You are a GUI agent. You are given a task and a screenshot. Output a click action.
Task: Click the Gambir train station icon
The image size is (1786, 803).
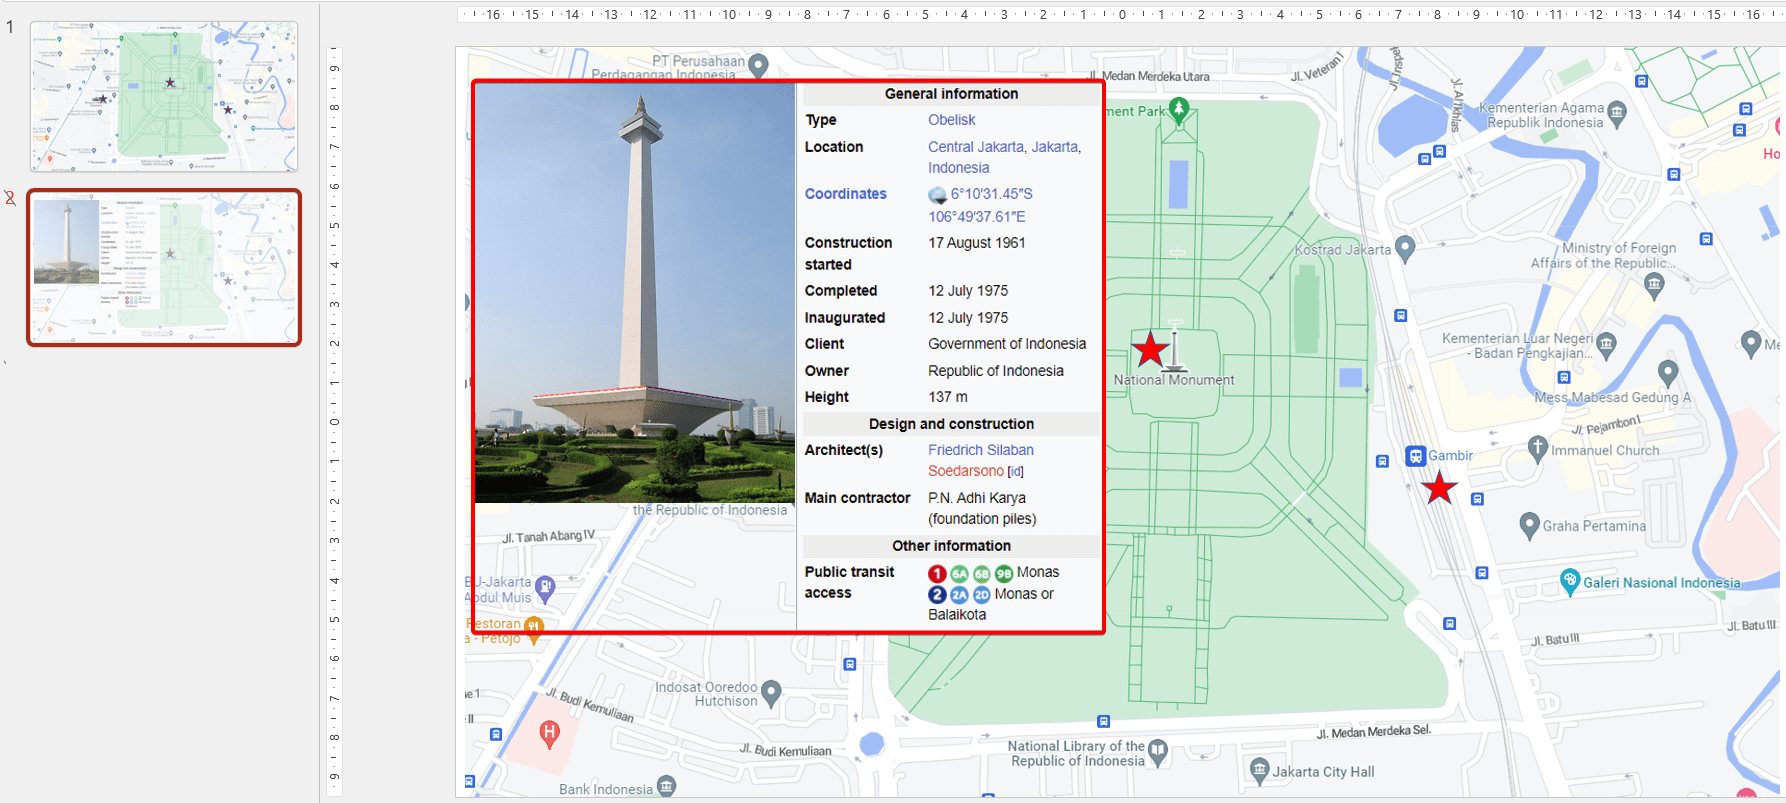point(1415,456)
